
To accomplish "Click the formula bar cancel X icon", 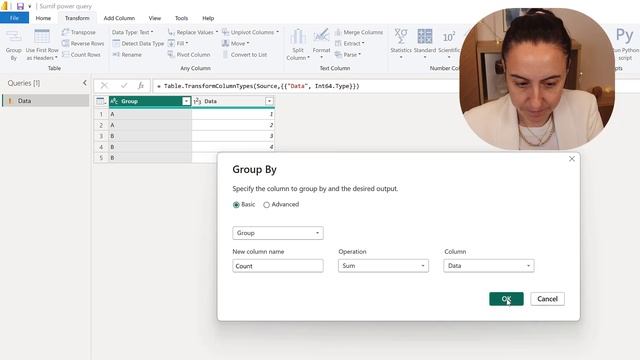I will click(104, 85).
